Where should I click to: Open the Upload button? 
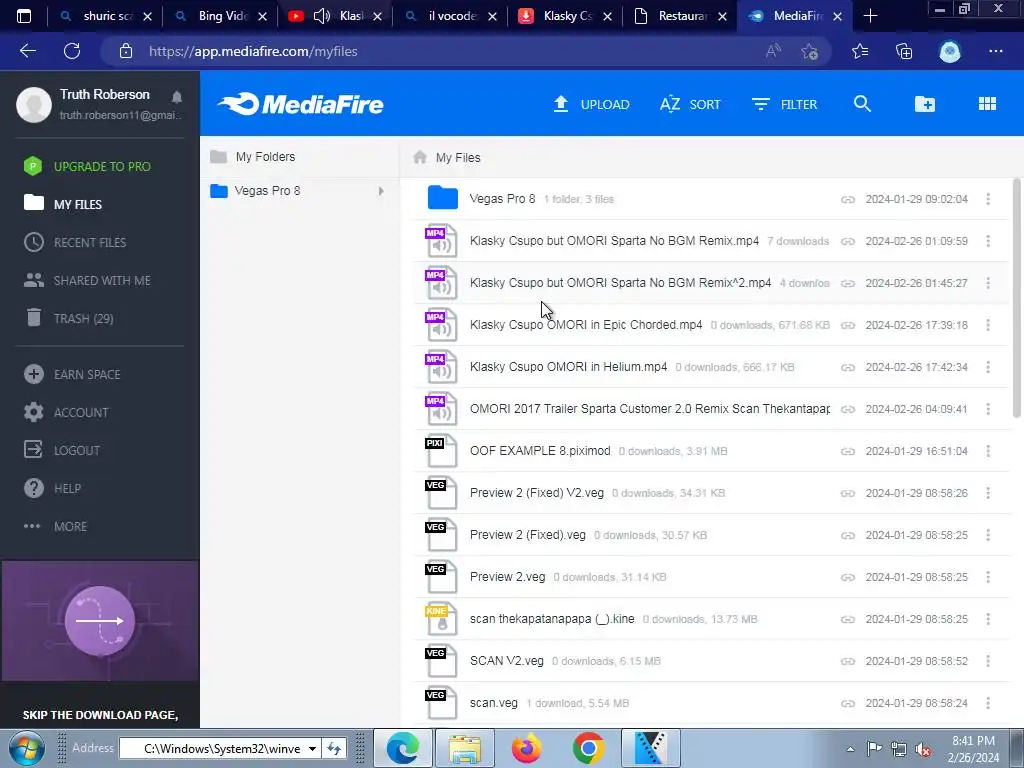pos(591,104)
